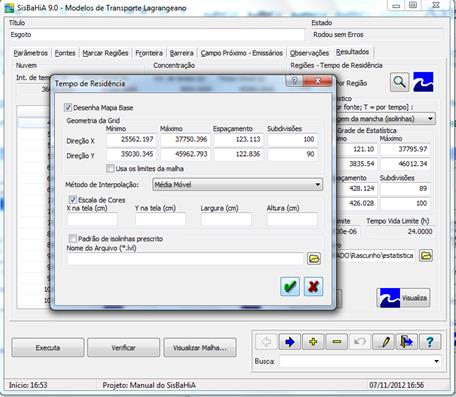Click value 37795.97 in main window
The height and width of the screenshot is (397, 456).
point(405,149)
